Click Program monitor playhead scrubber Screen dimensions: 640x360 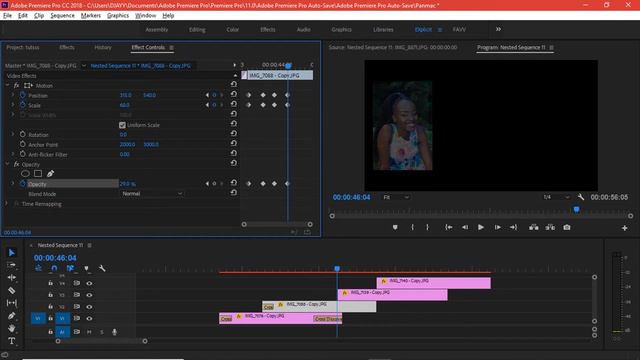coord(576,209)
